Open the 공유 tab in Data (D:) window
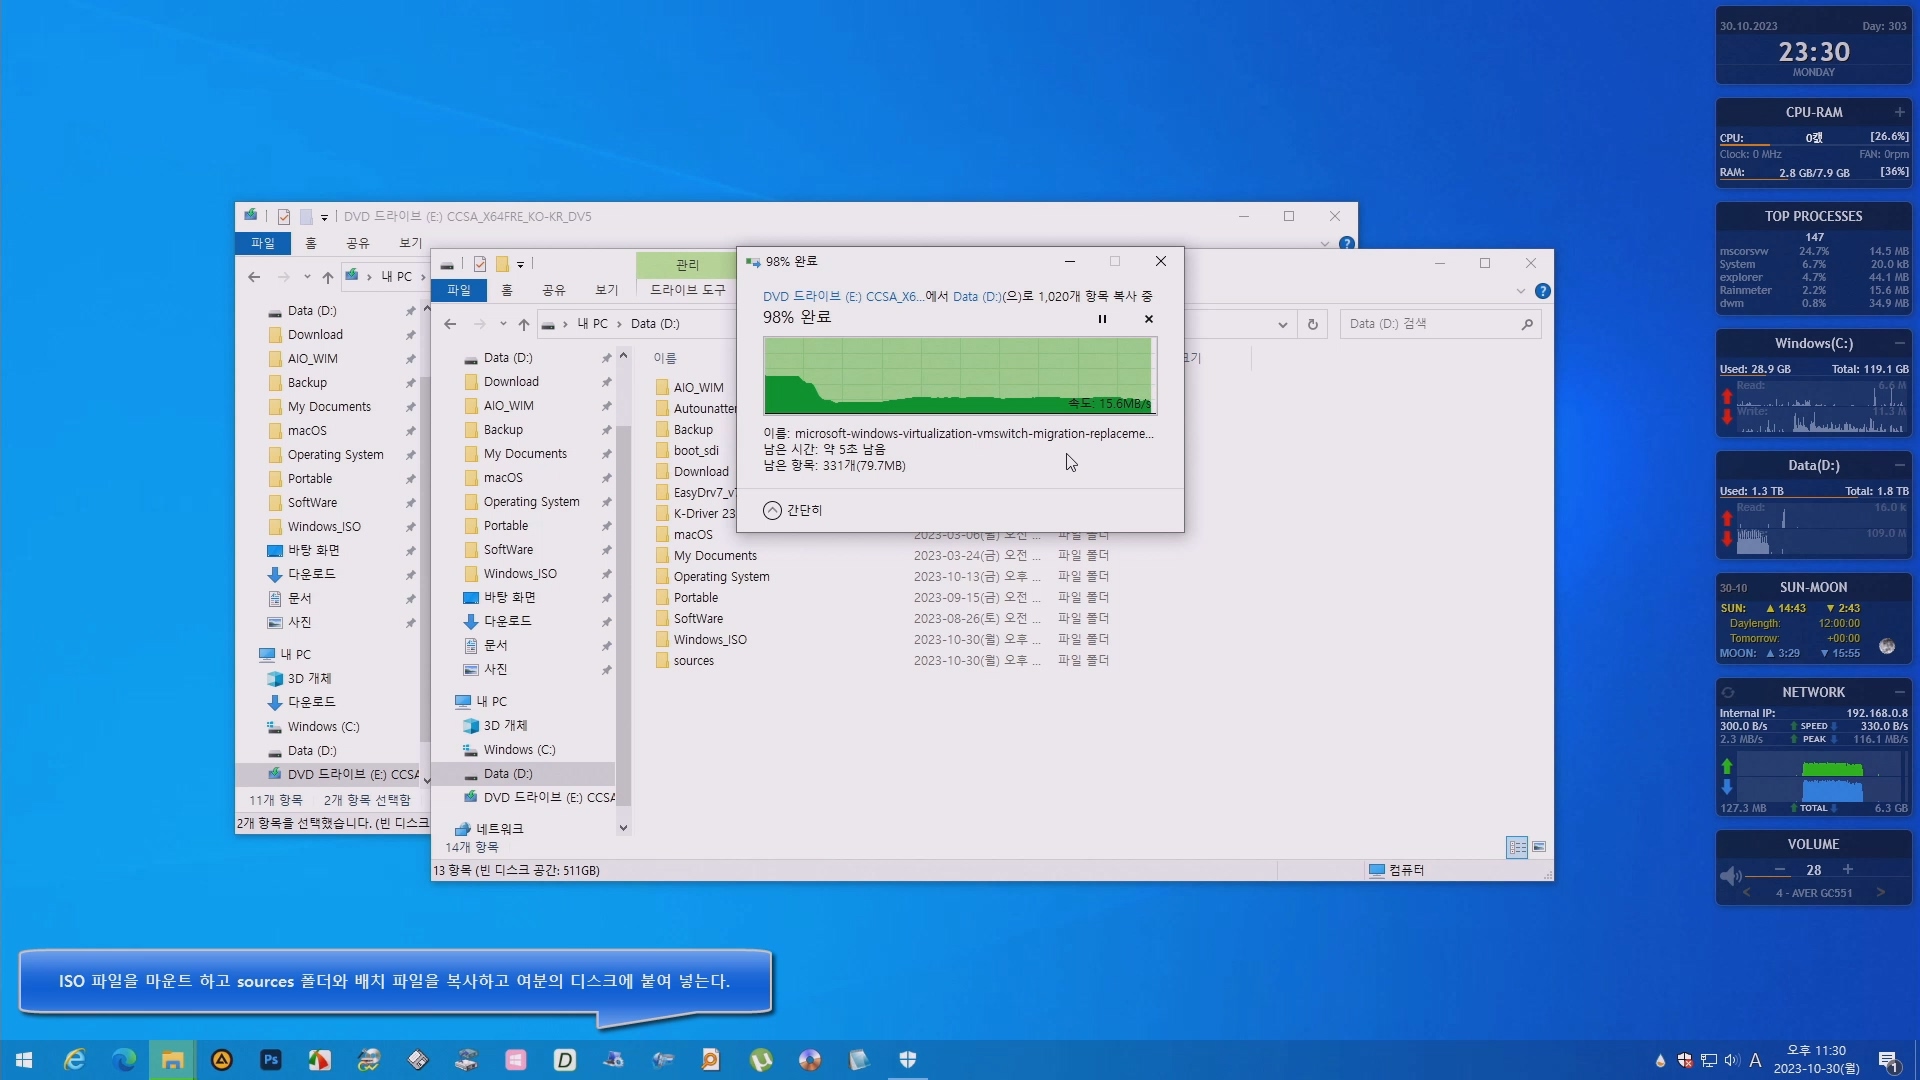The image size is (1920, 1080). (x=554, y=290)
